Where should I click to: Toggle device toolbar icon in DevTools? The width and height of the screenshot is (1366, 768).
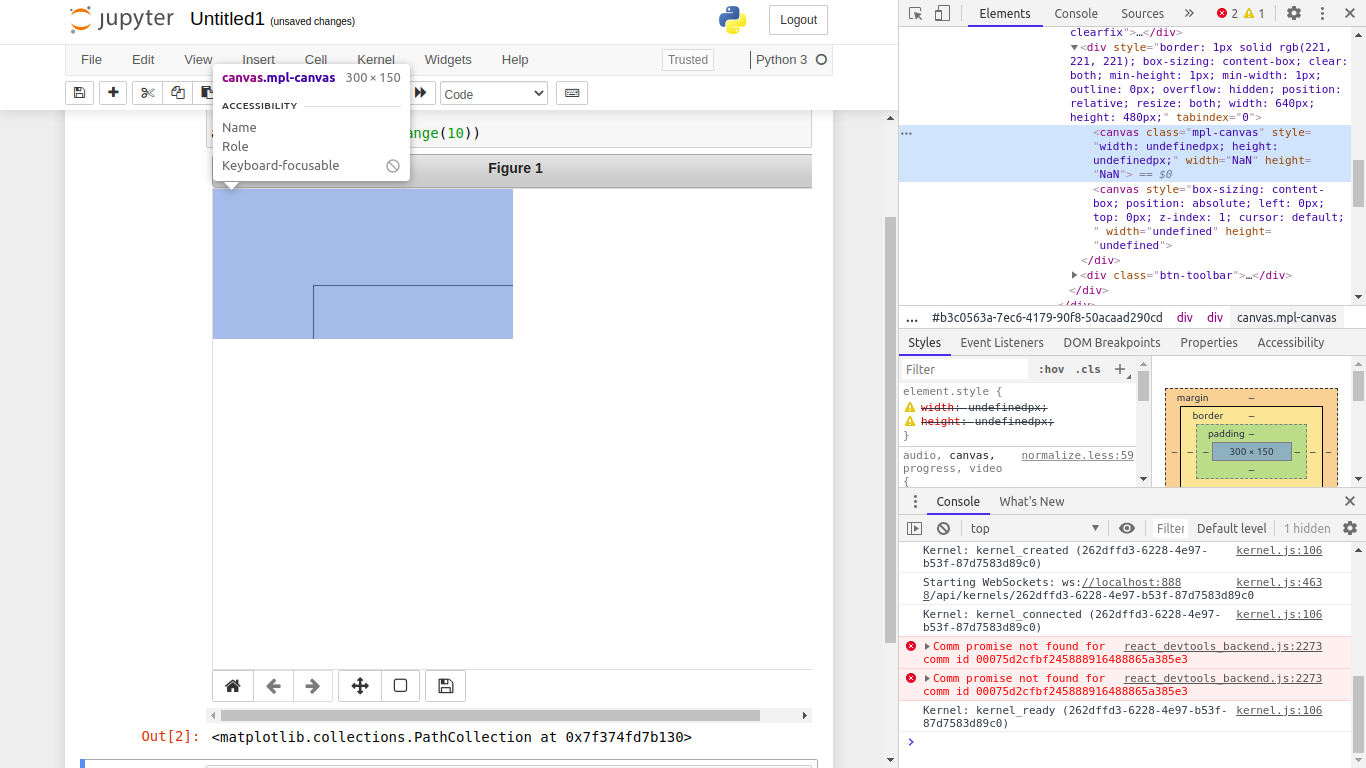pyautogui.click(x=942, y=13)
